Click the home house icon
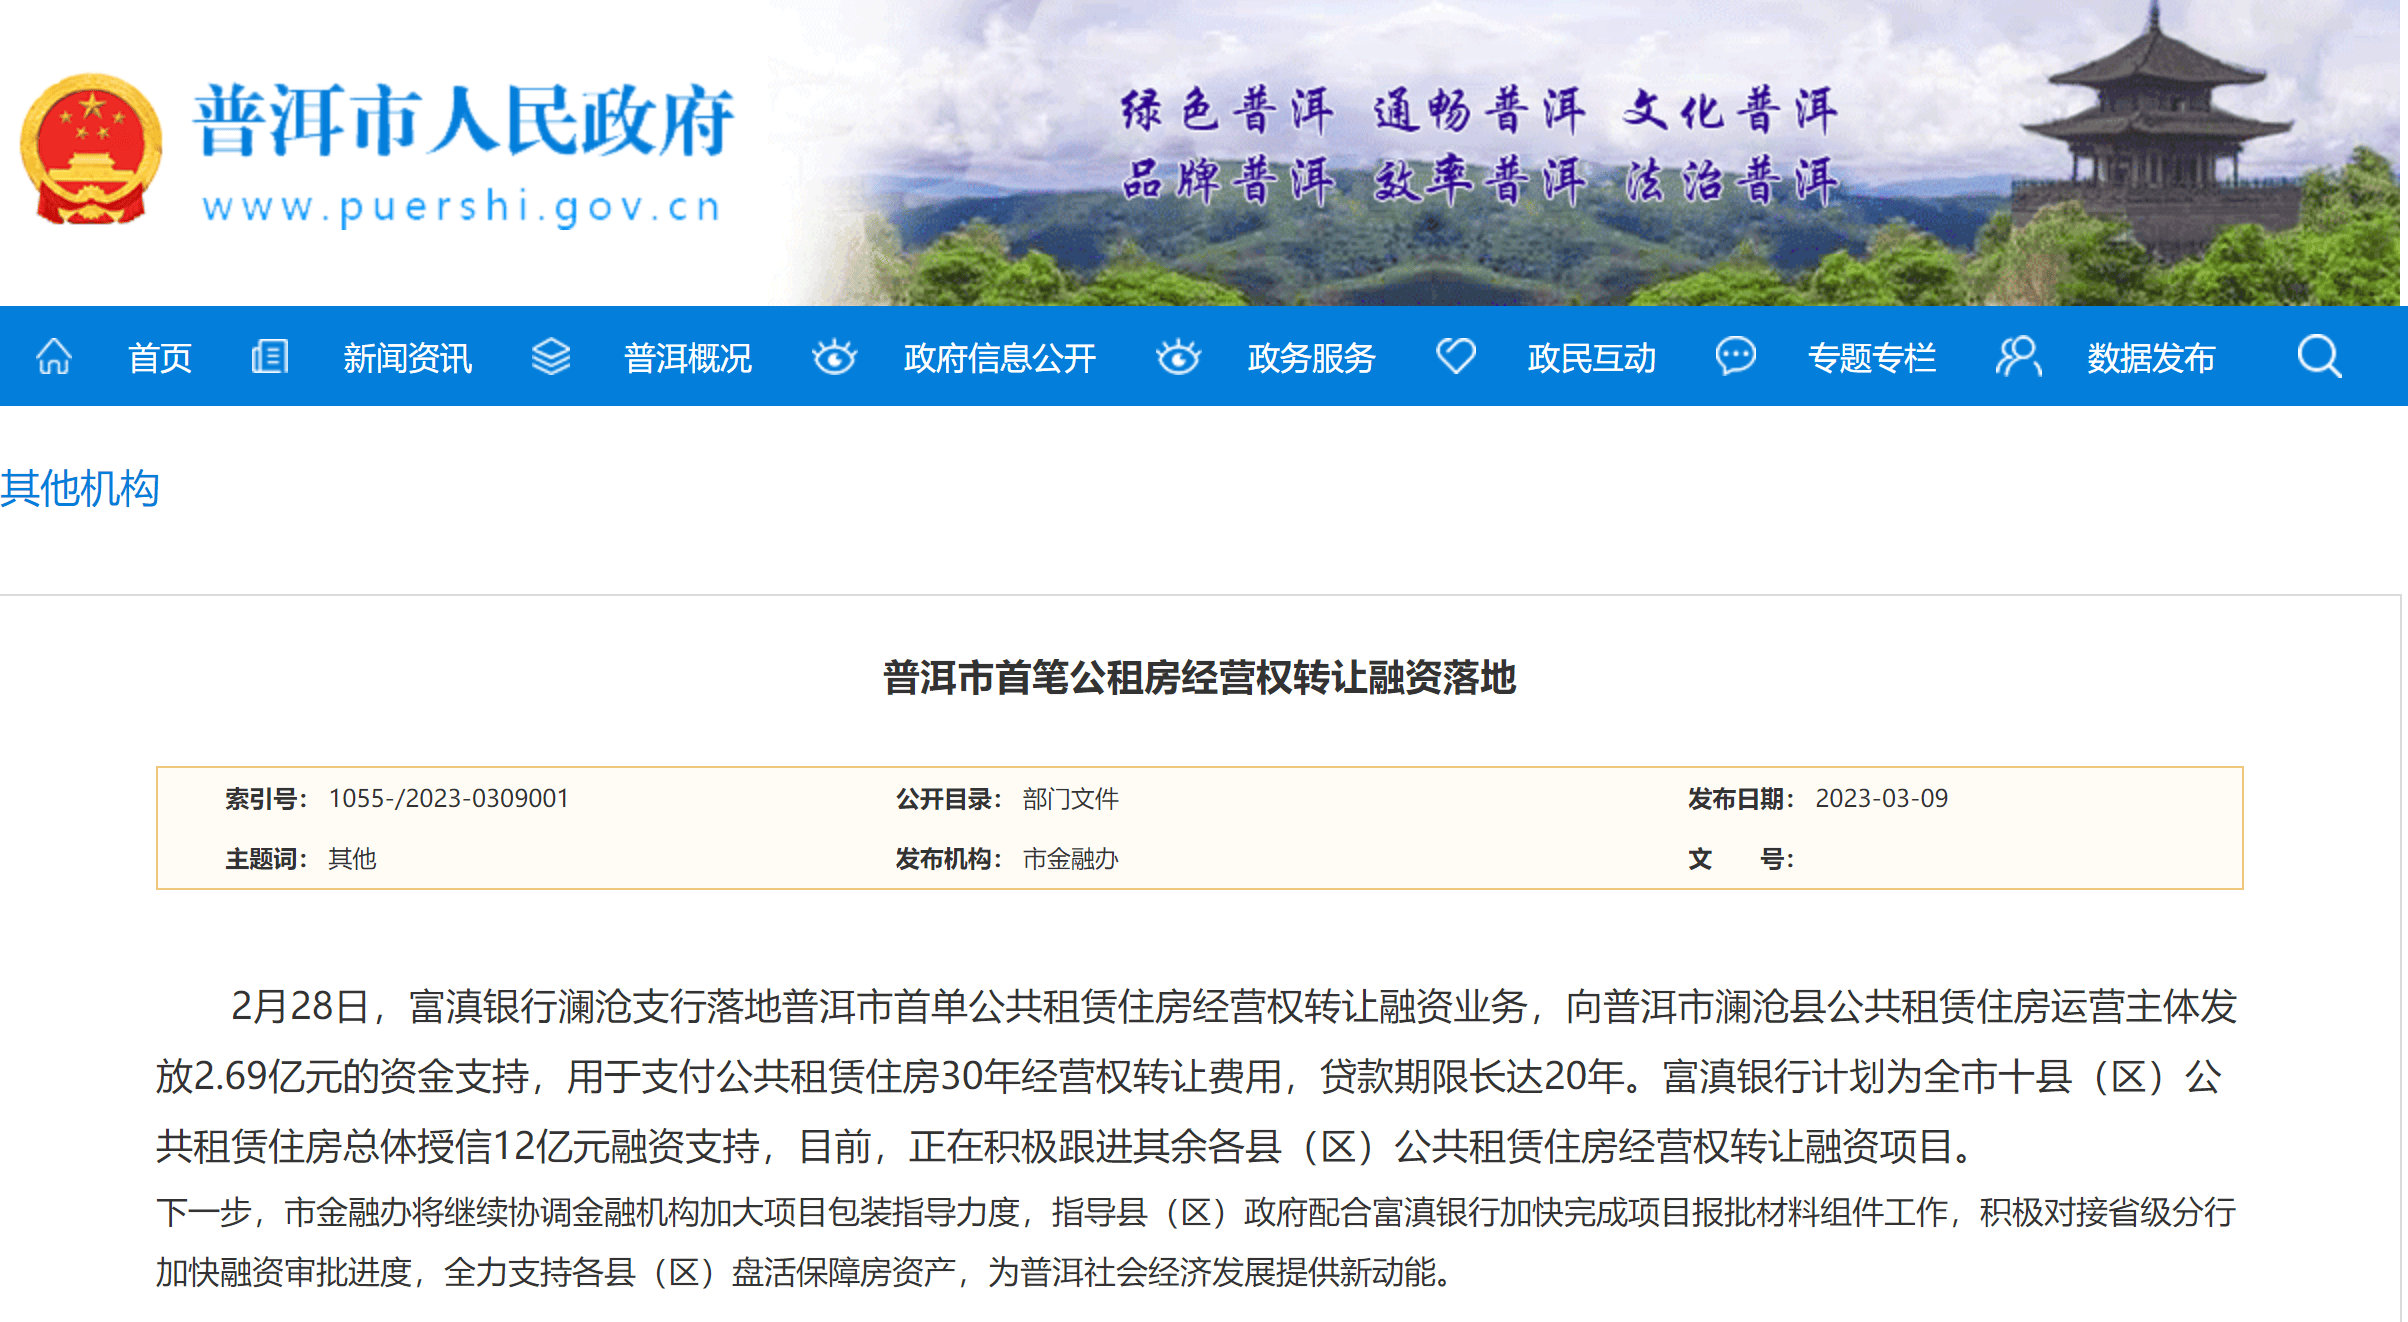Image resolution: width=2408 pixels, height=1322 pixels. coord(54,356)
